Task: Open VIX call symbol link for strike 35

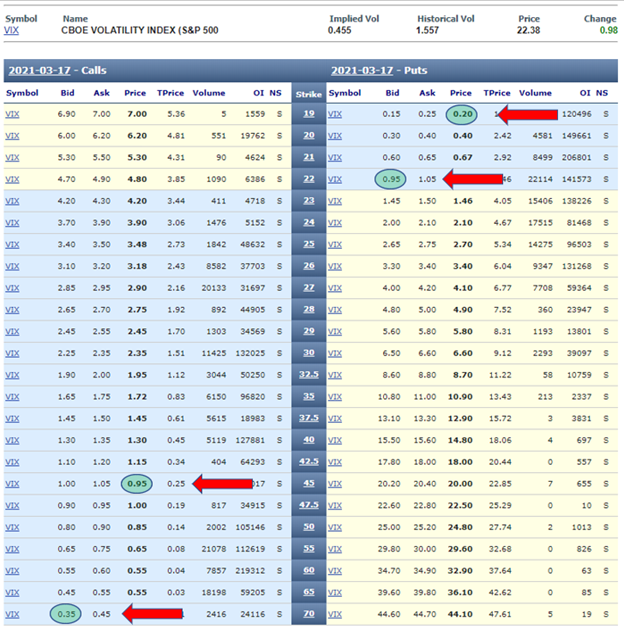Action: [x=12, y=397]
